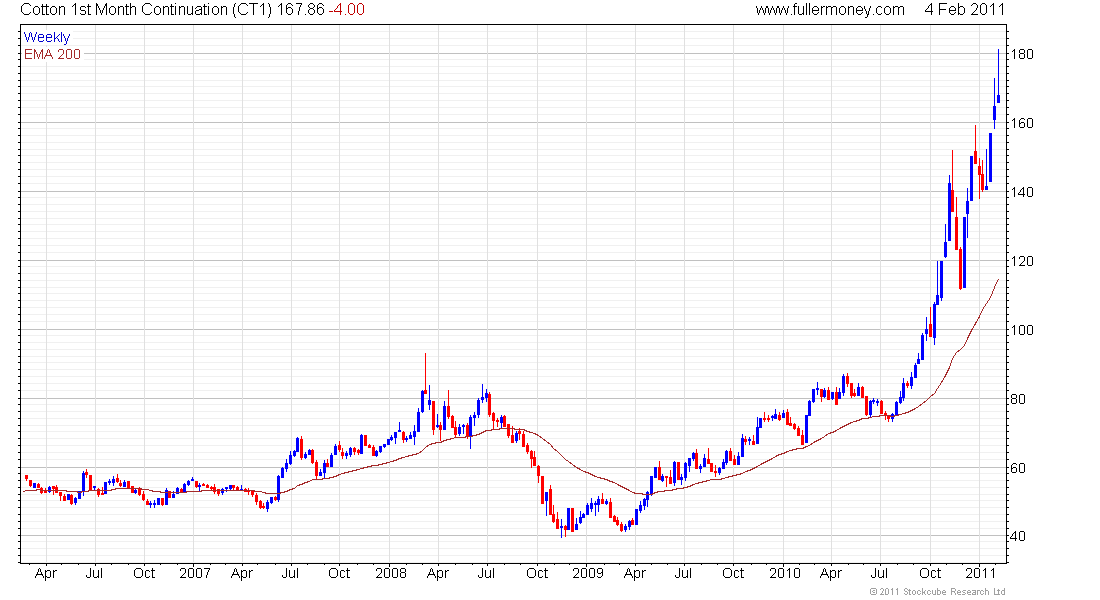
Task: Click the 2011 year marker on time axis
Action: click(x=980, y=574)
